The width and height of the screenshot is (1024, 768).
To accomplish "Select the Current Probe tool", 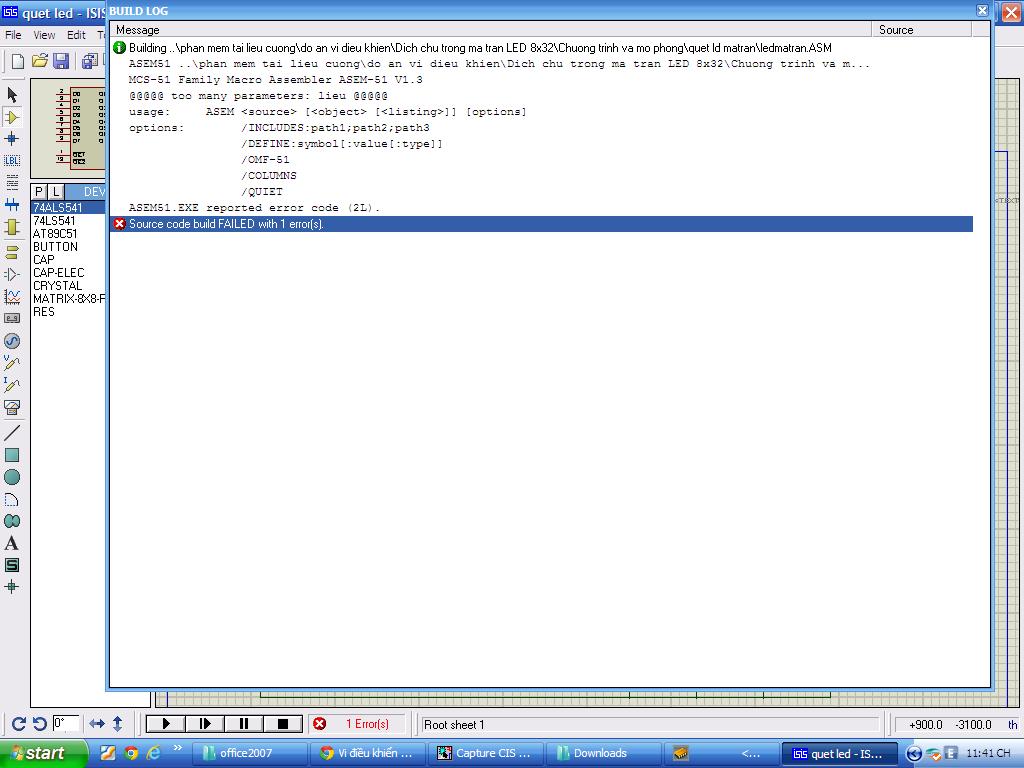I will tap(12, 385).
